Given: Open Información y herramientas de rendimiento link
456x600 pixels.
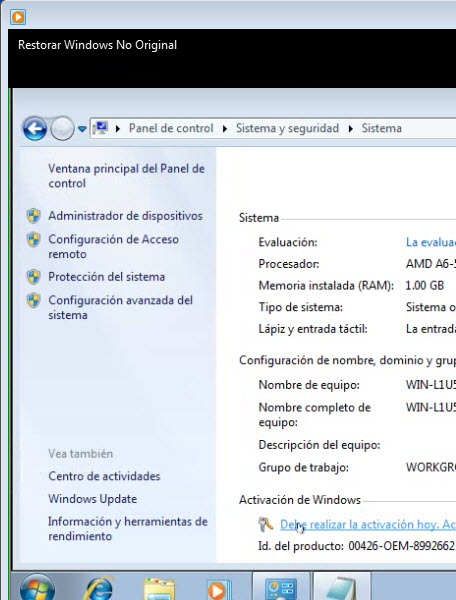Looking at the screenshot, I should point(128,529).
